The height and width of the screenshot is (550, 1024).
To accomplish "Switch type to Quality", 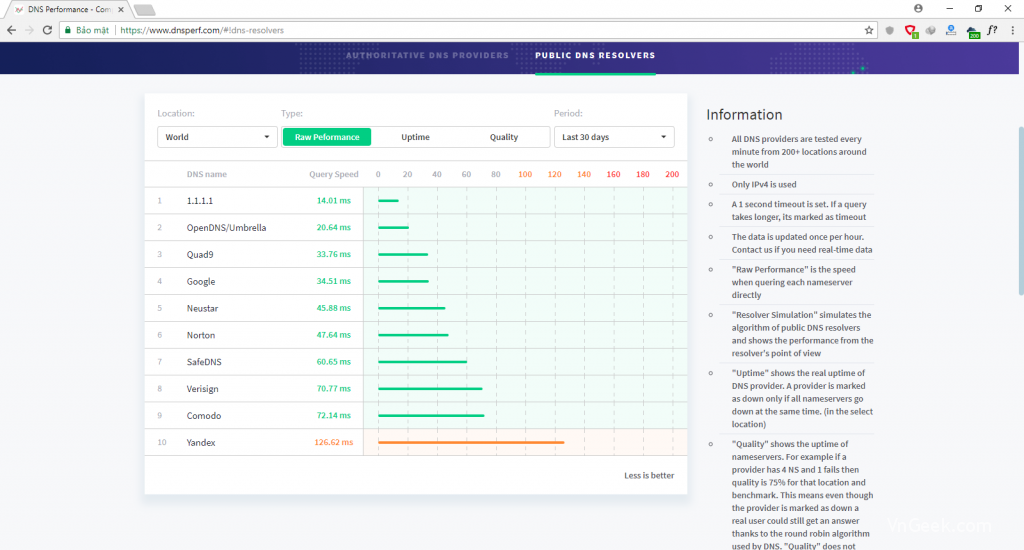I will pyautogui.click(x=504, y=137).
